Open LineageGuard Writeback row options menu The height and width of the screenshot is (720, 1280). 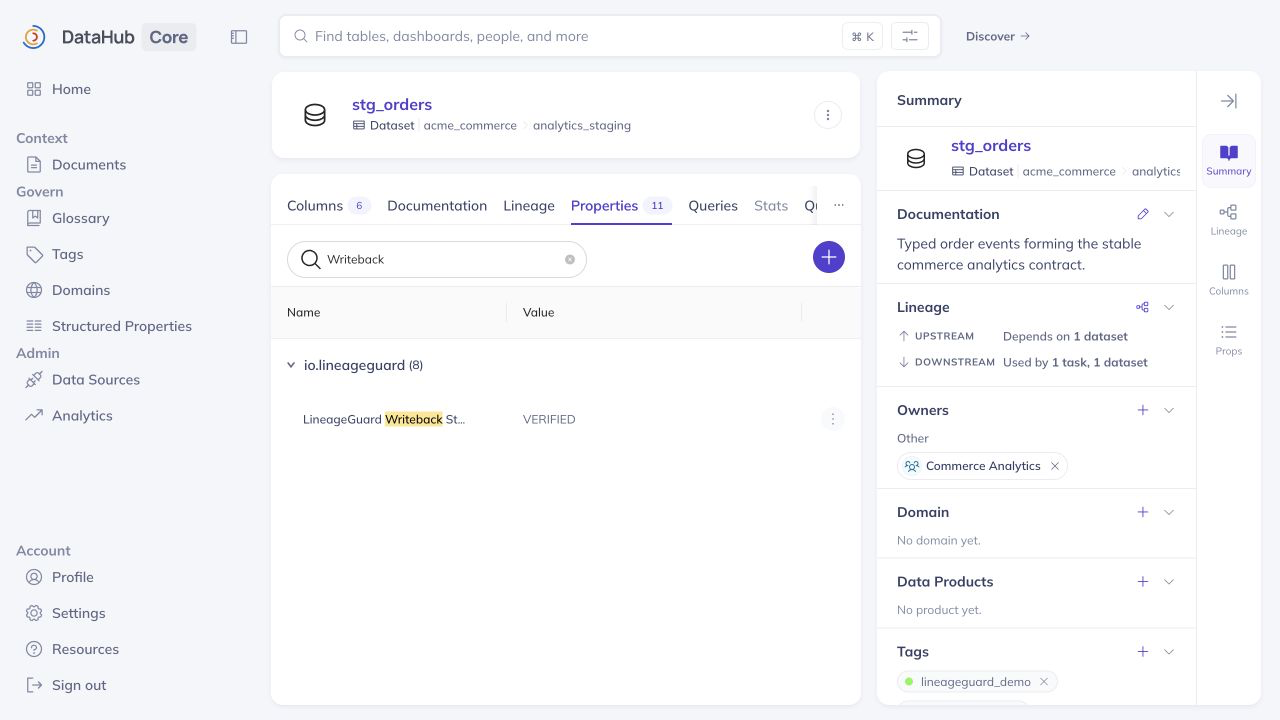833,419
